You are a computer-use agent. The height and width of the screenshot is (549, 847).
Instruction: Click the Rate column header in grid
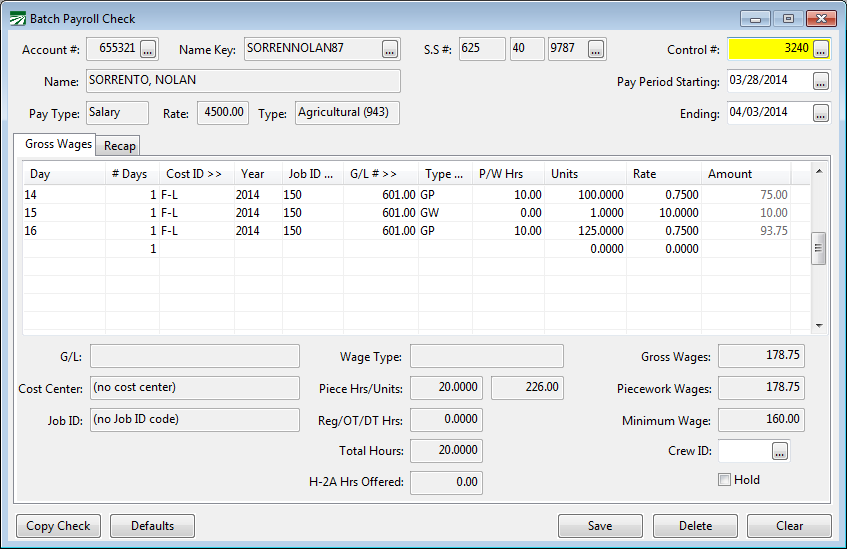[x=664, y=174]
